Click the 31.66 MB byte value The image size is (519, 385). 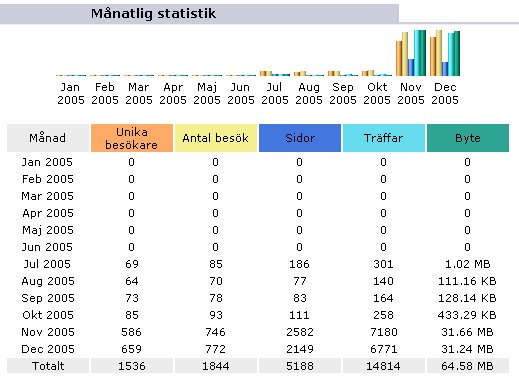(467, 332)
